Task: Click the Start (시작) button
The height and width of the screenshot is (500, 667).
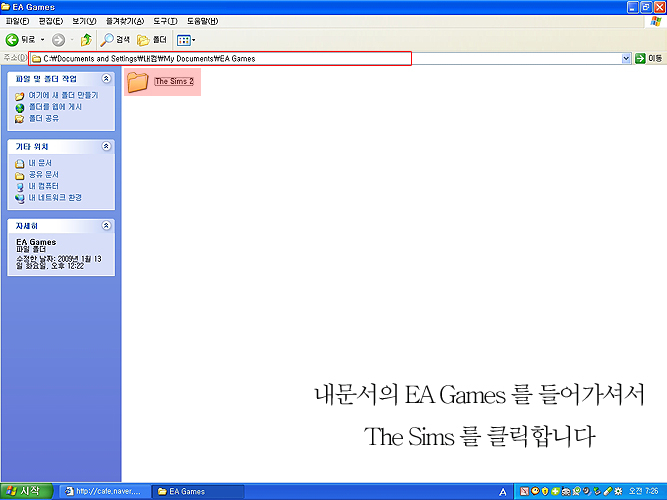Action: click(x=24, y=491)
